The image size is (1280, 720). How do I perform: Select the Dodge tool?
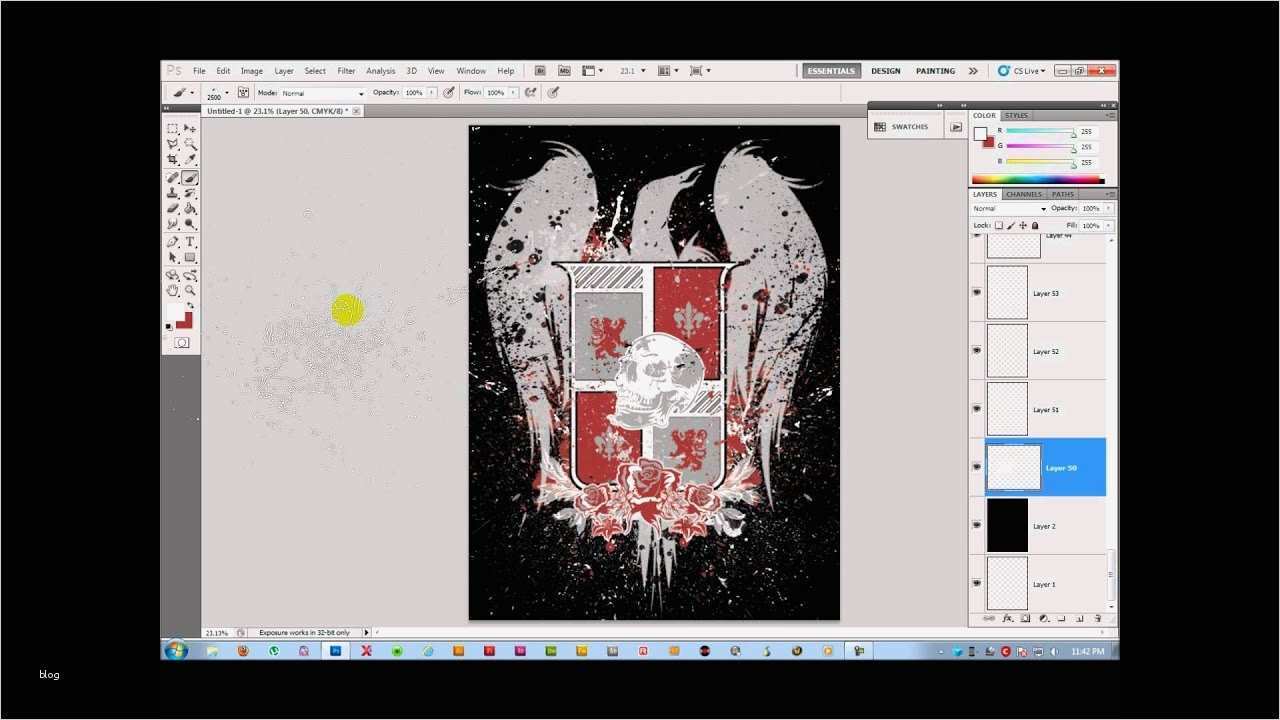click(x=190, y=225)
